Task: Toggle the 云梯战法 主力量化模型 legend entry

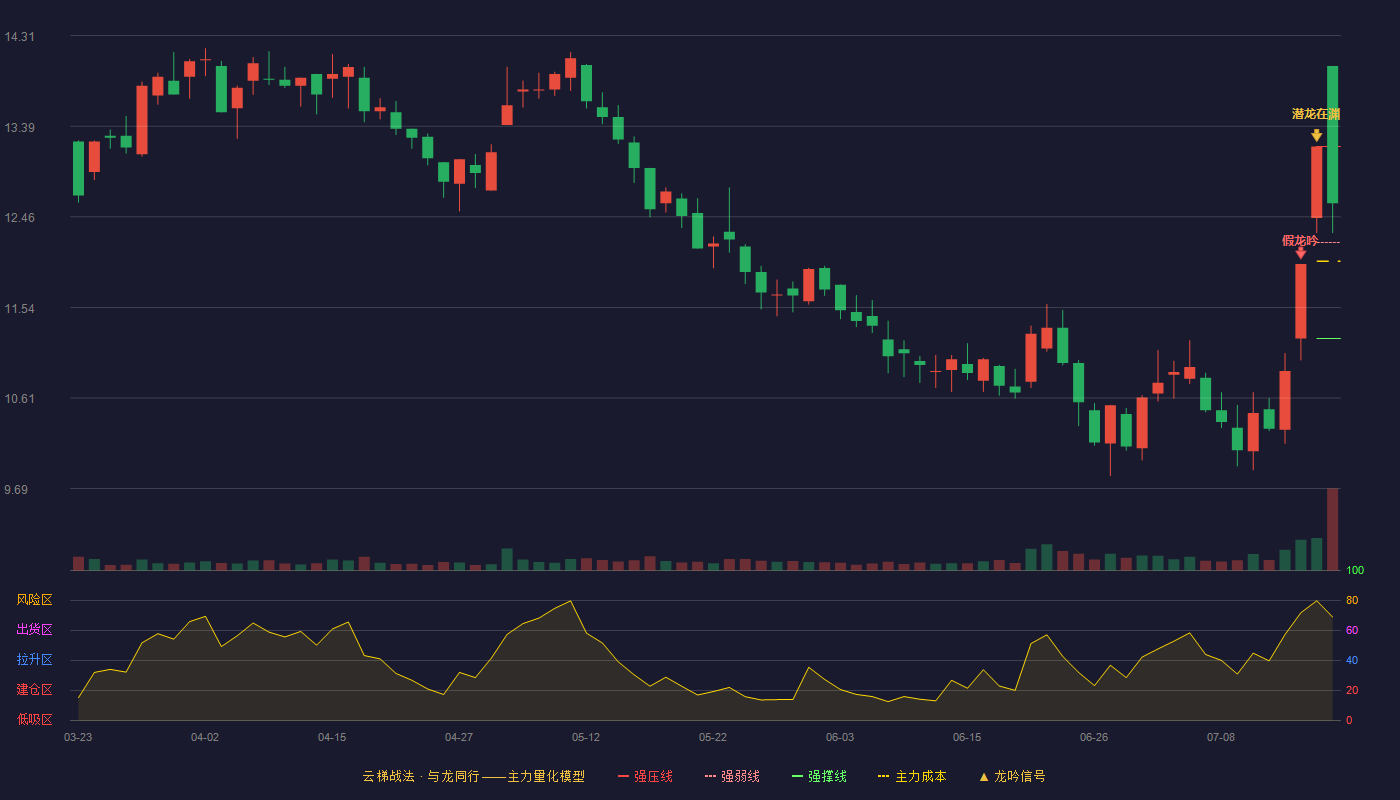Action: (x=473, y=776)
